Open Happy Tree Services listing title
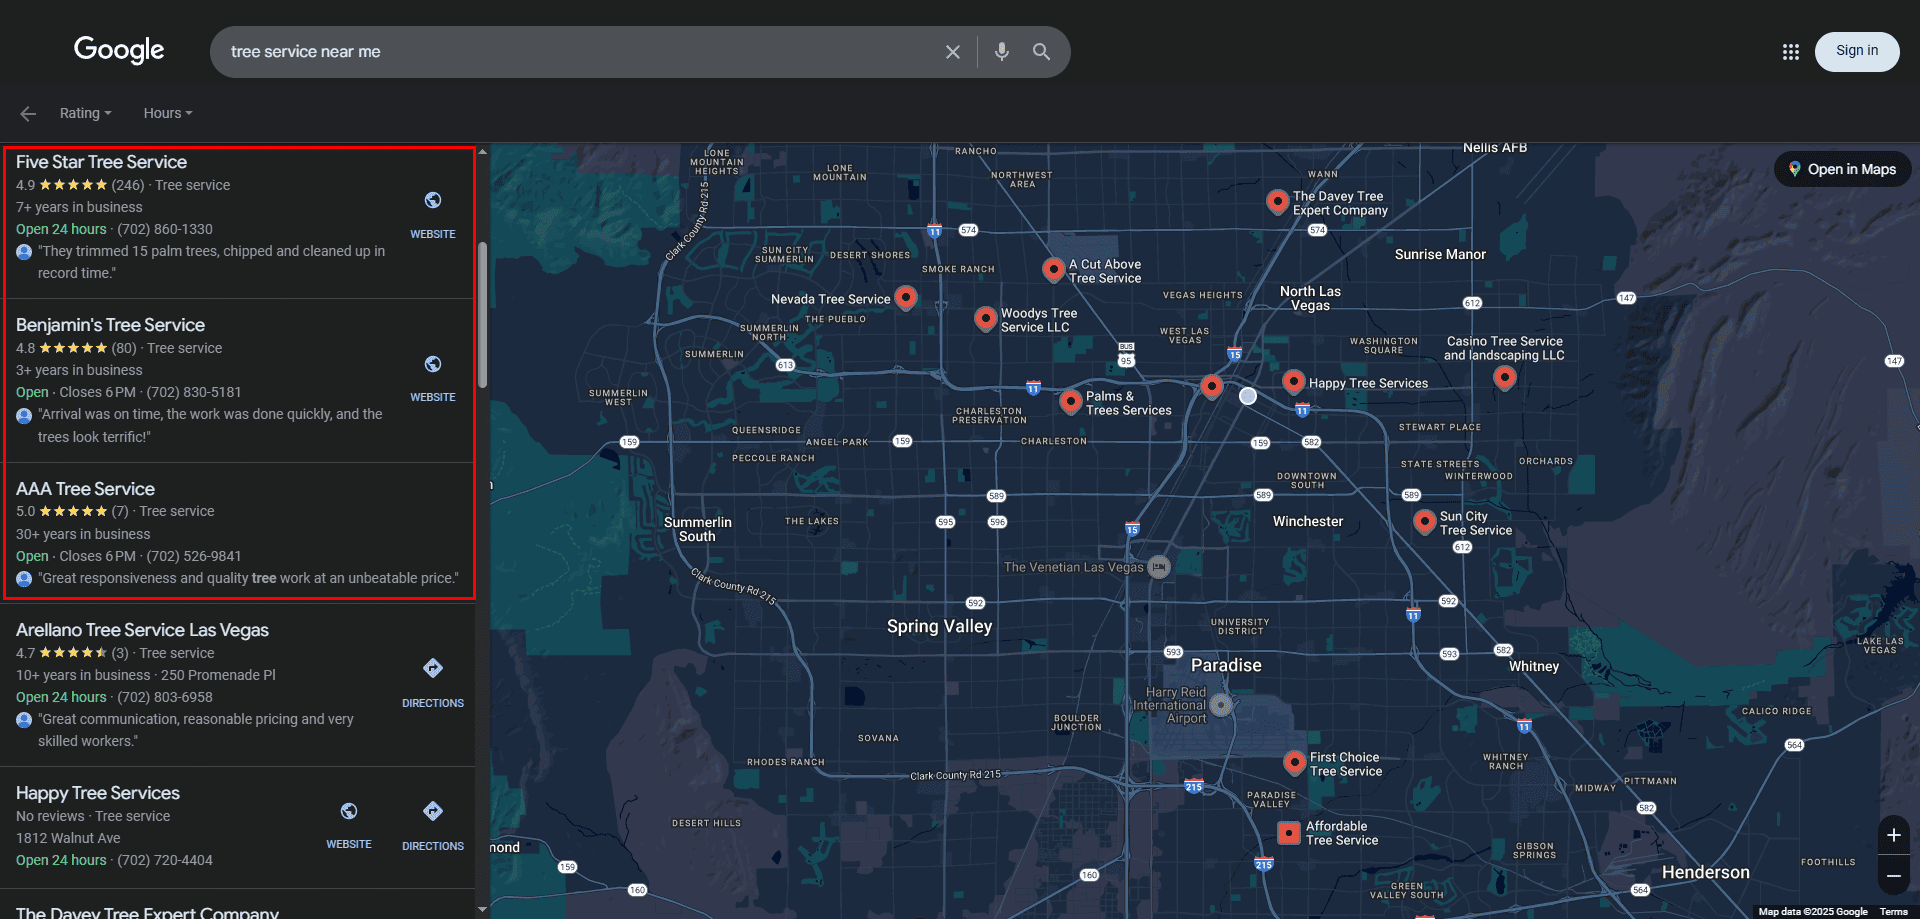Viewport: 1920px width, 919px height. pos(98,793)
